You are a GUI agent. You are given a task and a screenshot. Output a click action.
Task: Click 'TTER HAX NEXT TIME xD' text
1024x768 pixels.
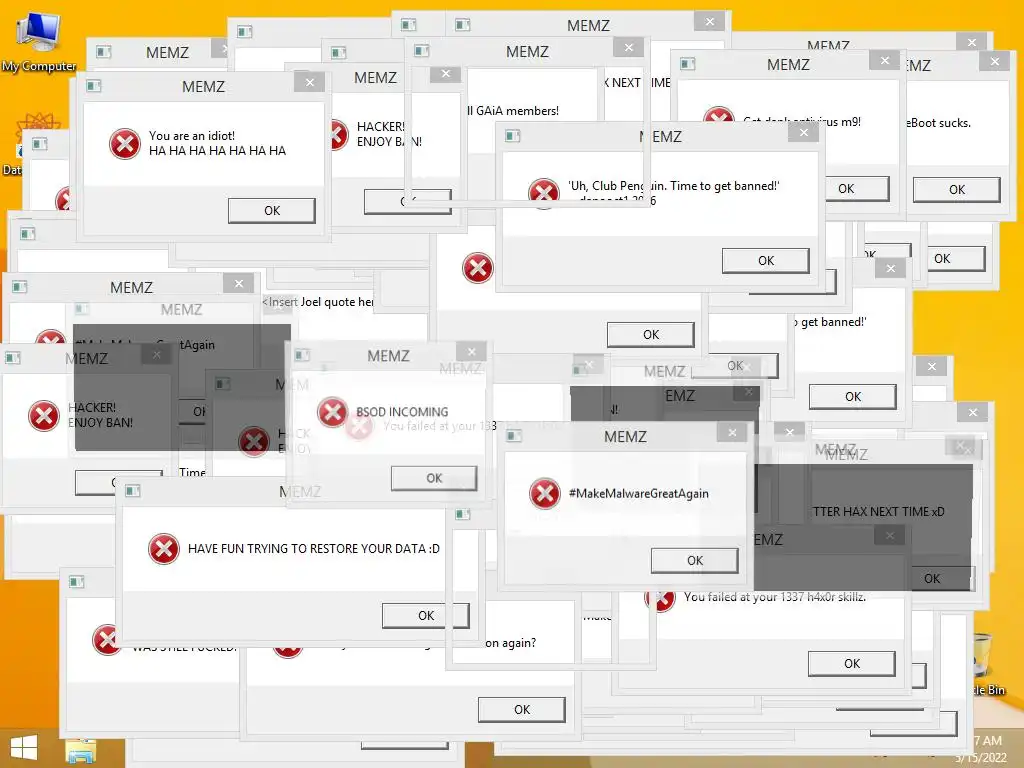point(879,512)
